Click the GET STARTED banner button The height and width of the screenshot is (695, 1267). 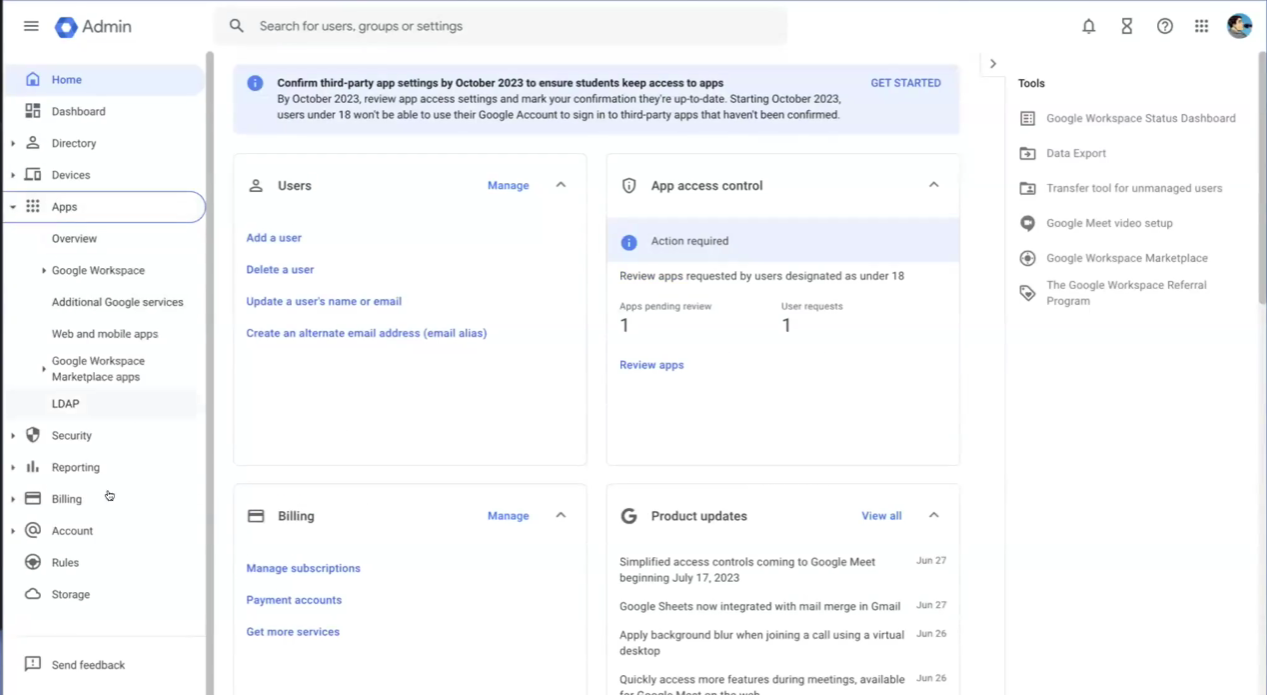point(905,83)
